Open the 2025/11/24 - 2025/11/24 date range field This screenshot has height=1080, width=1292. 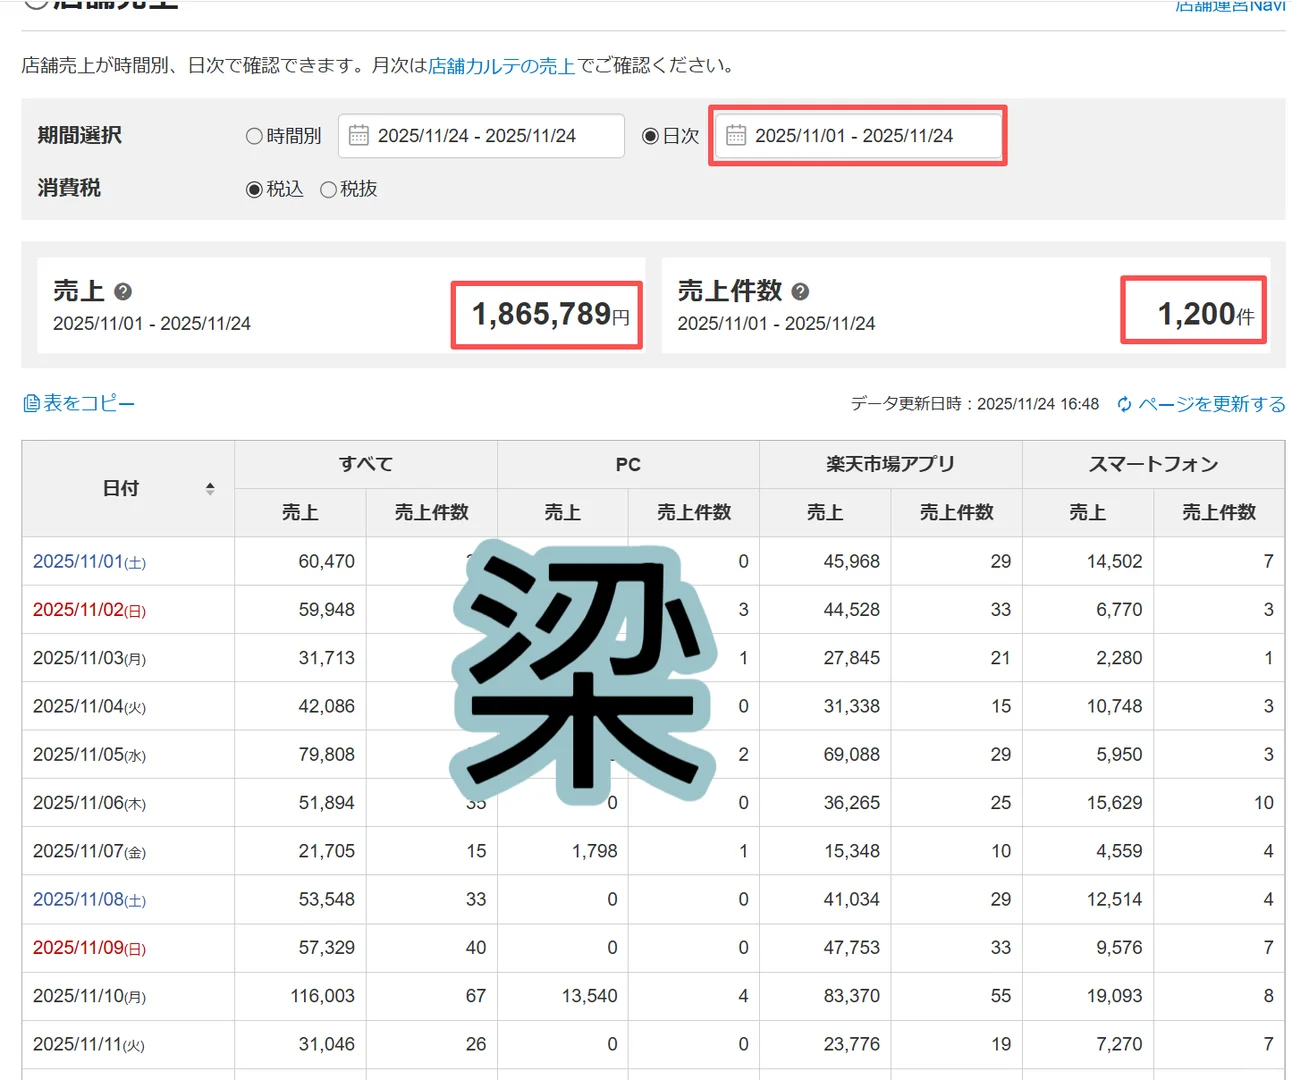pyautogui.click(x=481, y=135)
